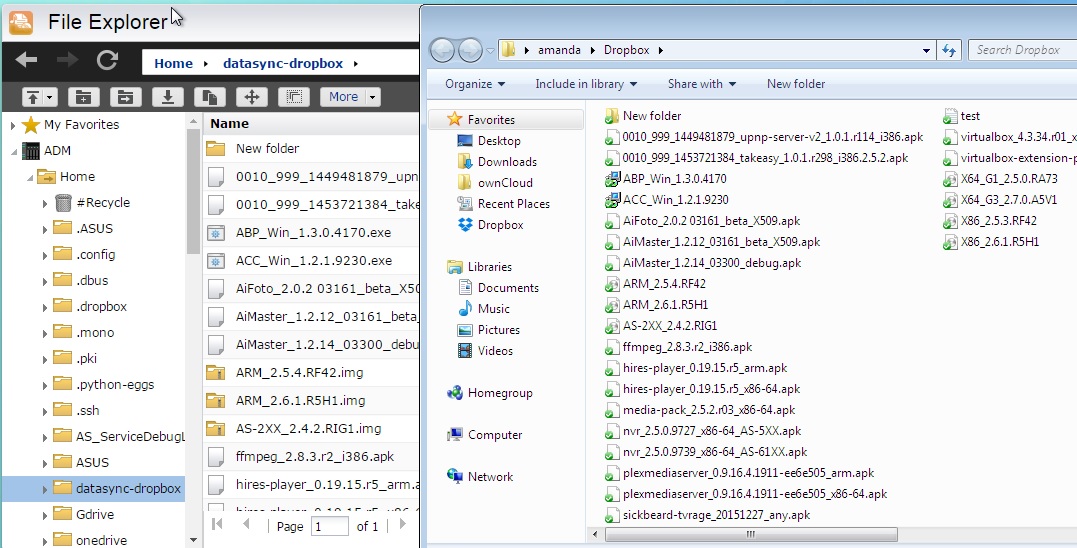Collapse the ADM tree node
This screenshot has width=1077, height=548.
coord(12,151)
